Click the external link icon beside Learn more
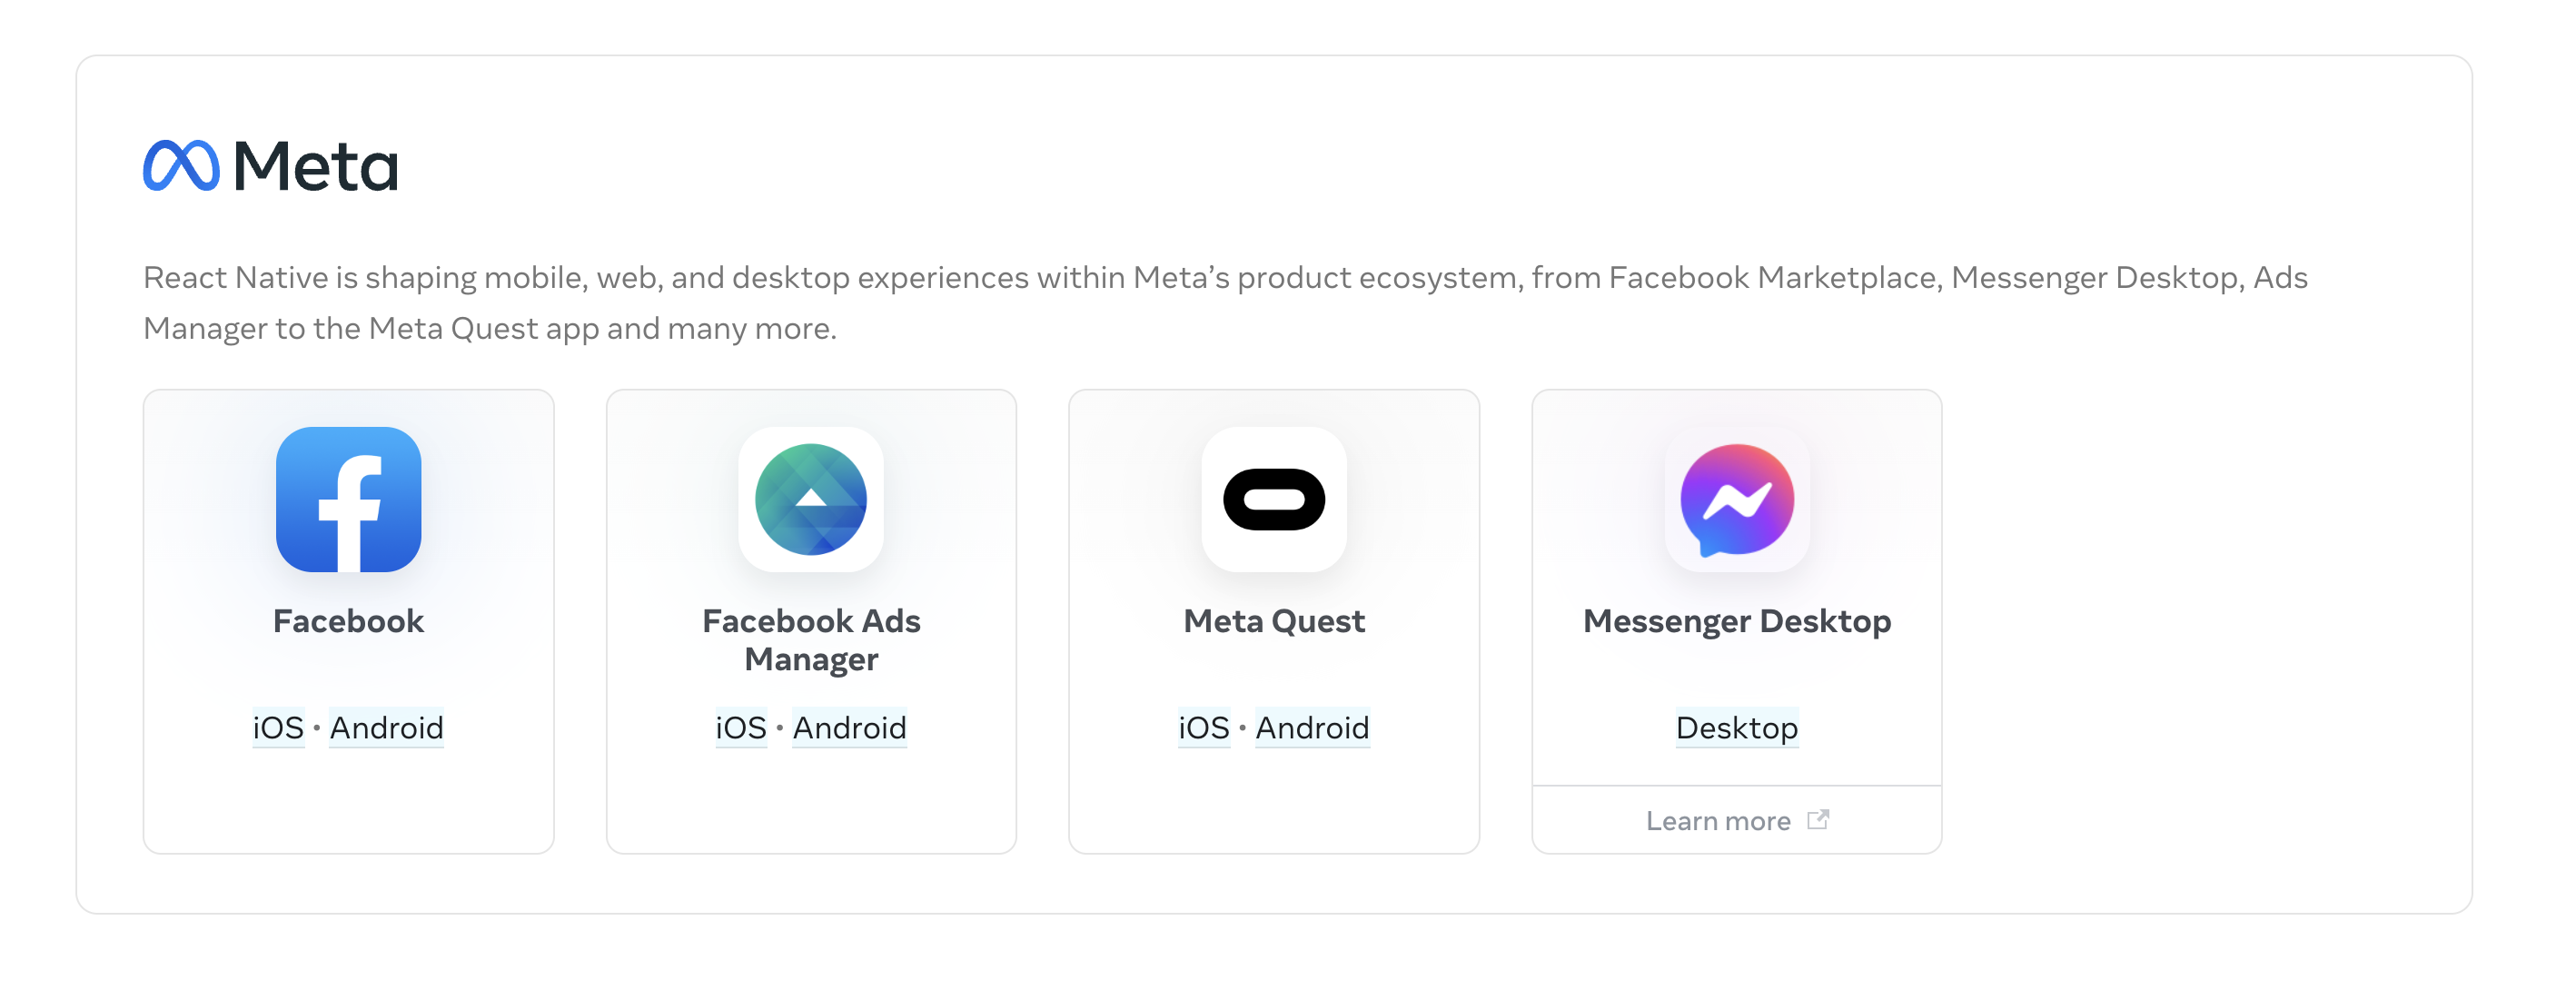 [x=1817, y=820]
